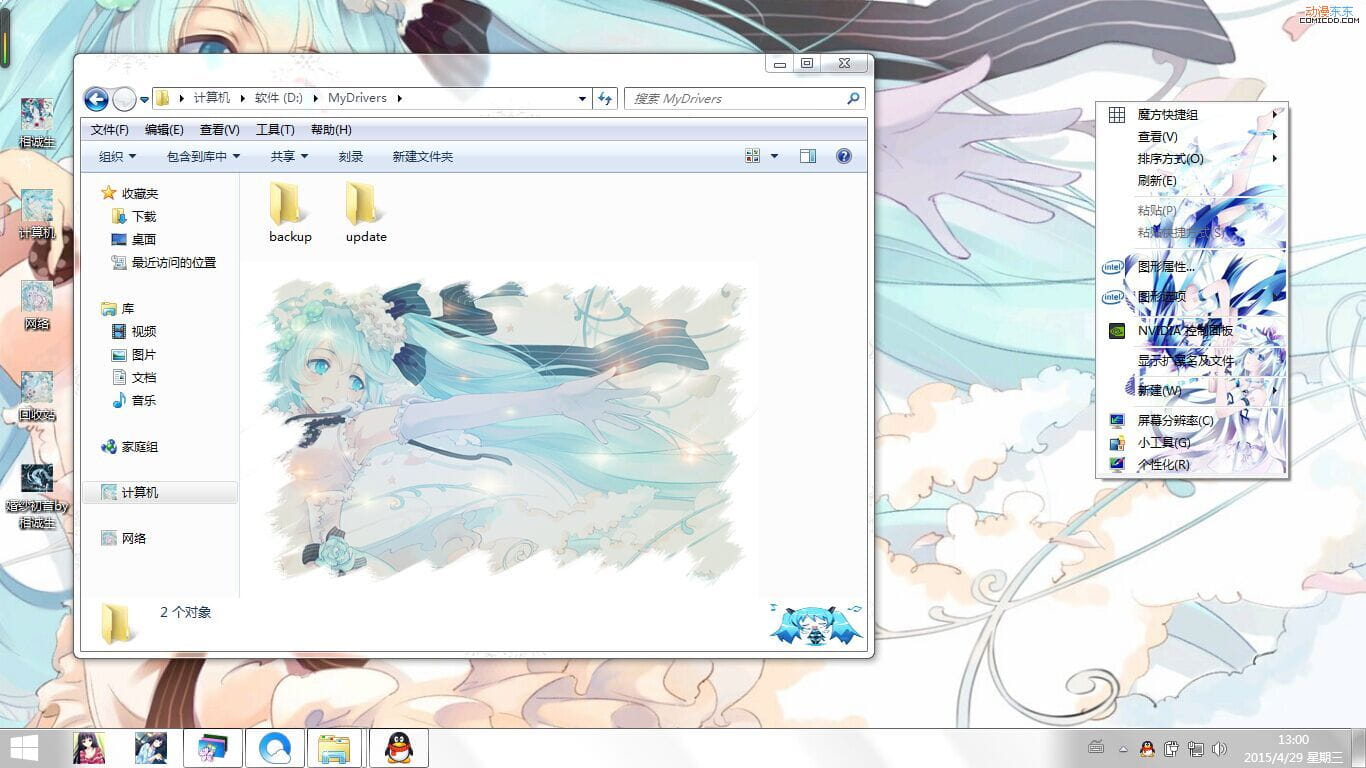This screenshot has width=1366, height=768.
Task: Click inside the 搜索 MyDrivers search box
Action: pyautogui.click(x=740, y=98)
